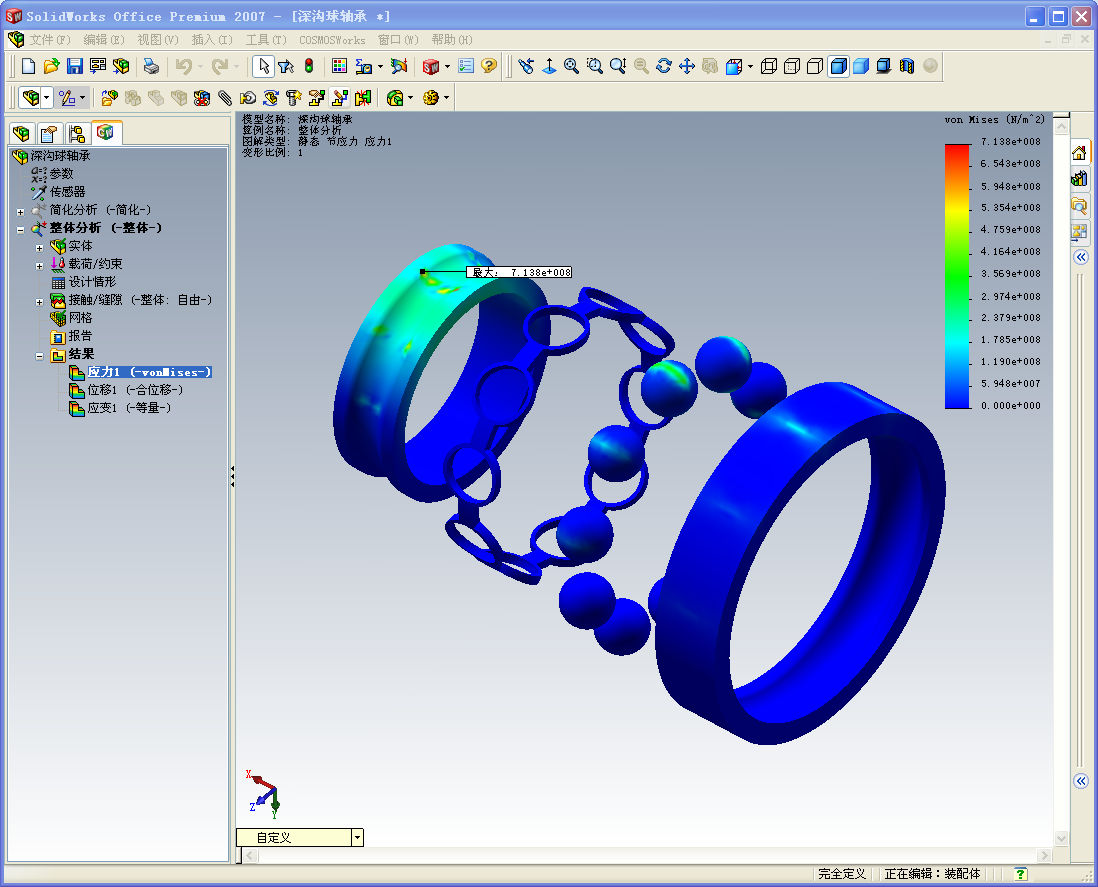Image resolution: width=1098 pixels, height=887 pixels.
Task: Open SolidWorks Resources home icon
Action: tap(1079, 153)
